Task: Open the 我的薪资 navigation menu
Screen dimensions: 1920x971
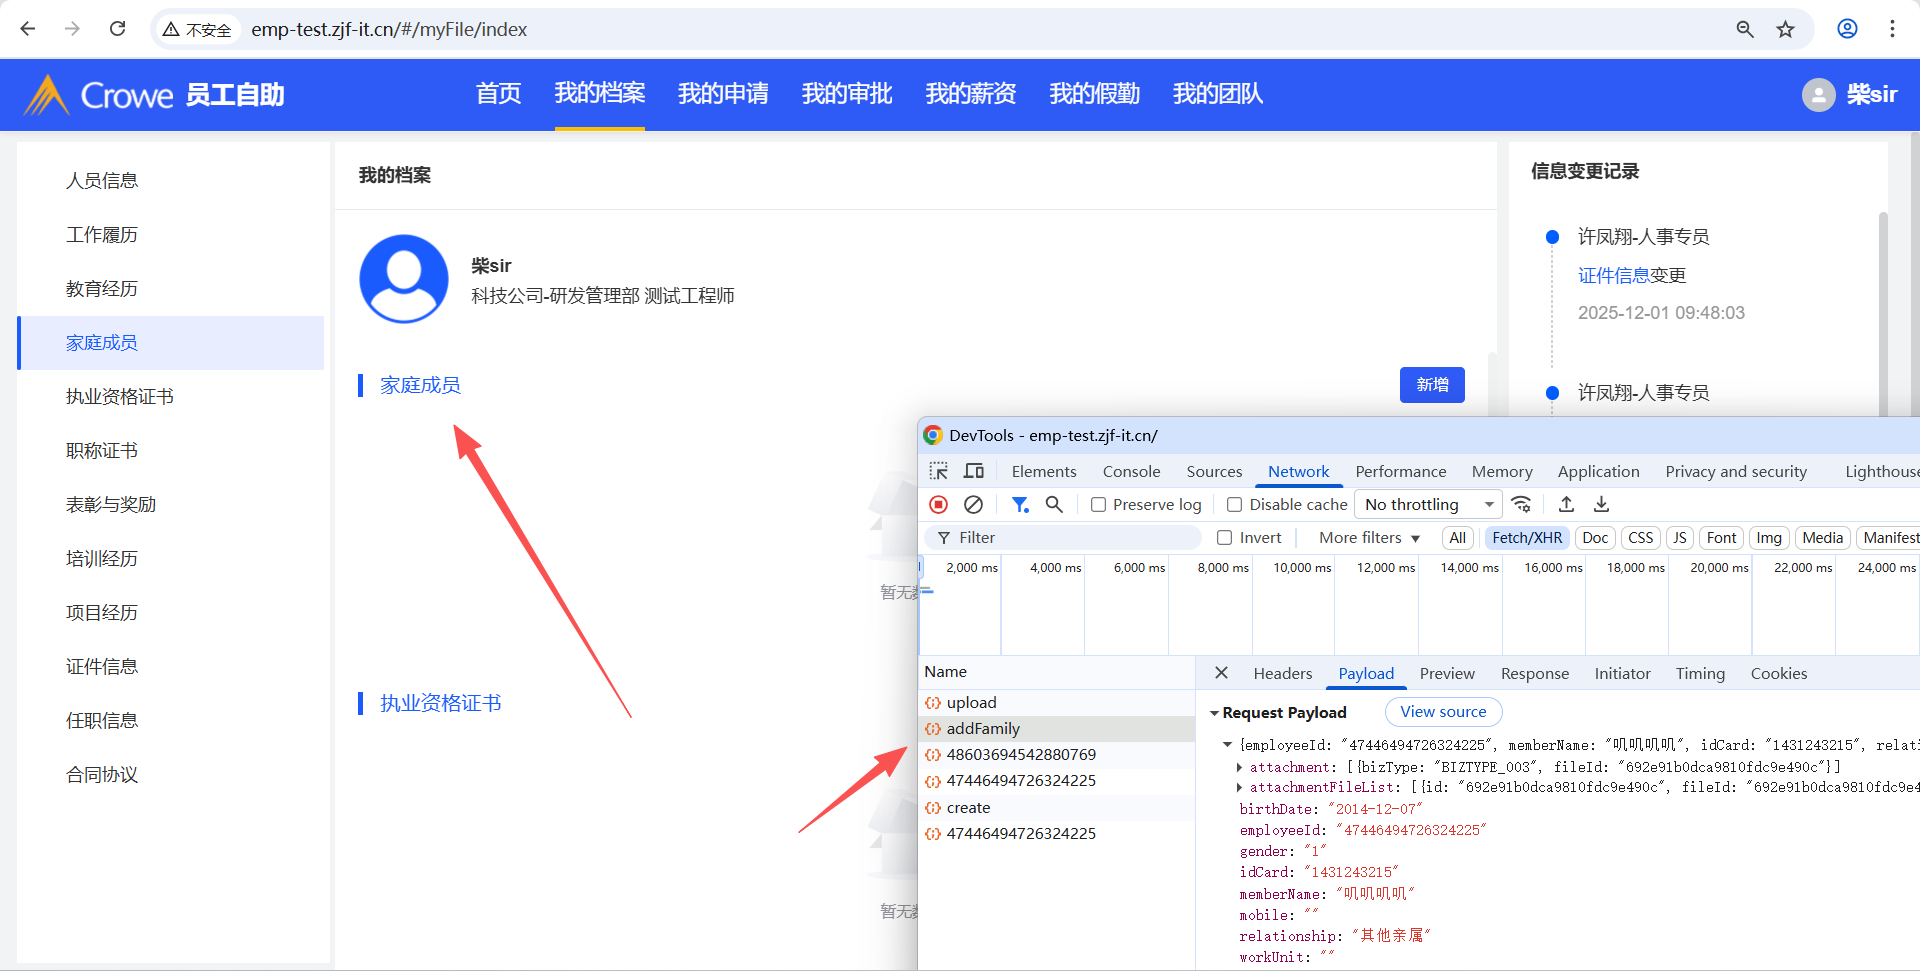Action: [x=970, y=94]
